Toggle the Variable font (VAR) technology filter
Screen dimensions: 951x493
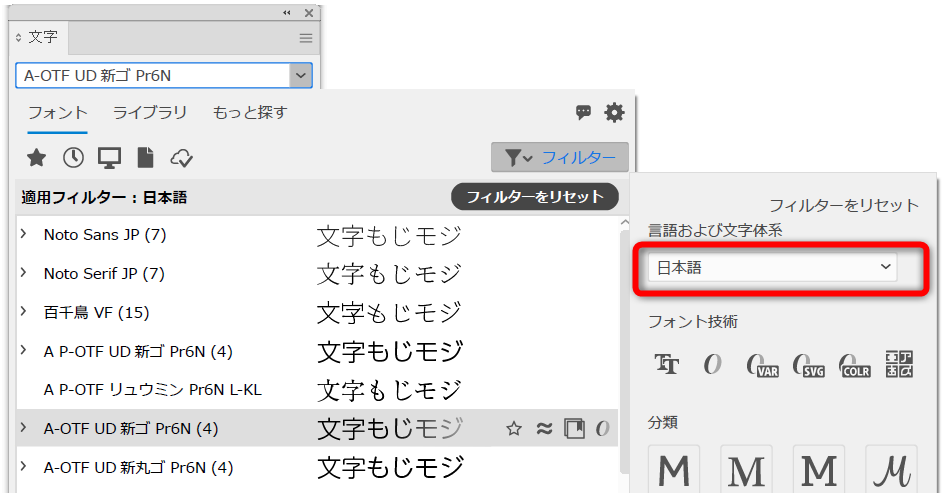tap(762, 365)
